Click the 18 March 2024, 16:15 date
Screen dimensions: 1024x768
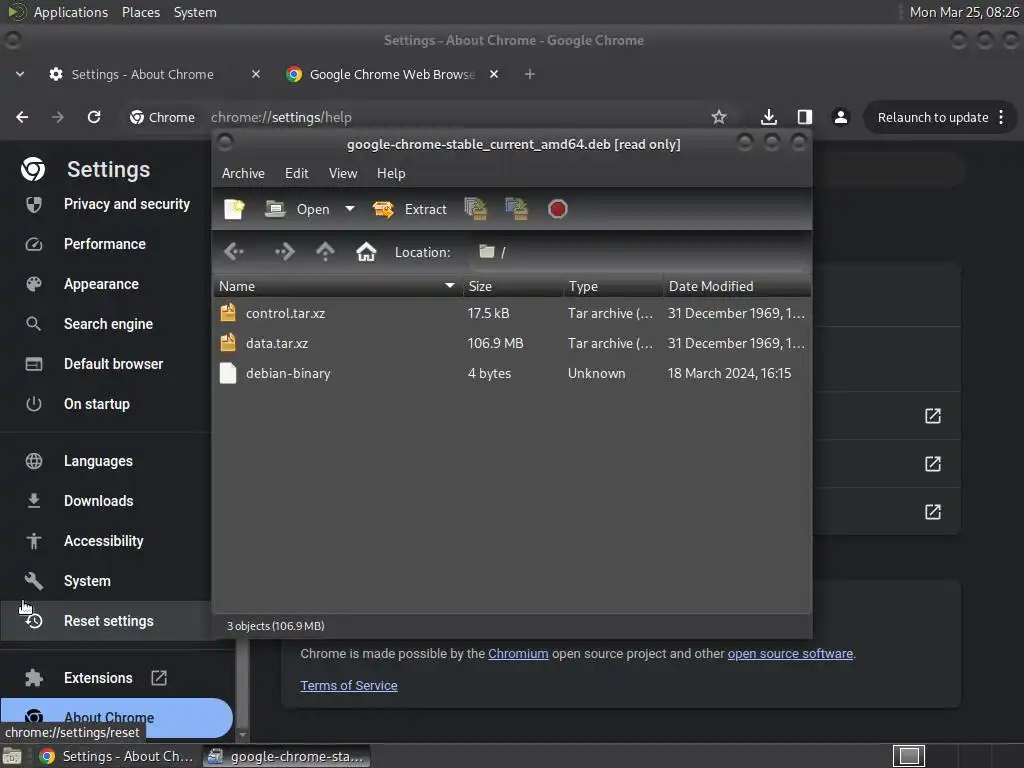(729, 374)
